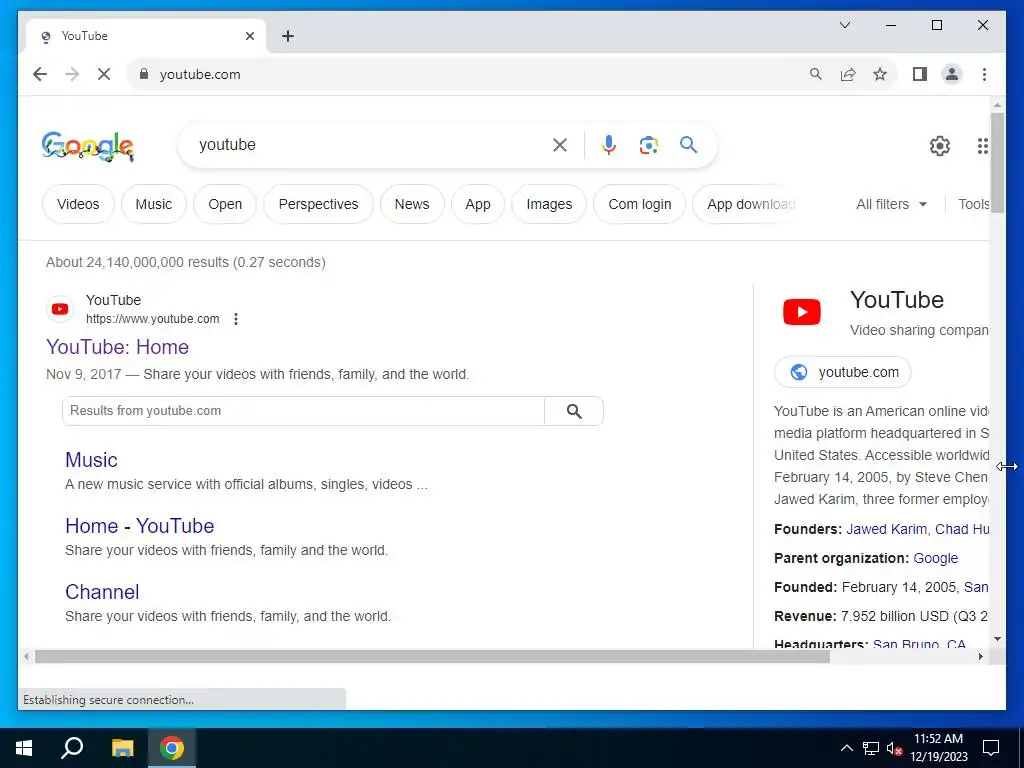The width and height of the screenshot is (1024, 768).
Task: Open Google quick settings gear
Action: (940, 146)
